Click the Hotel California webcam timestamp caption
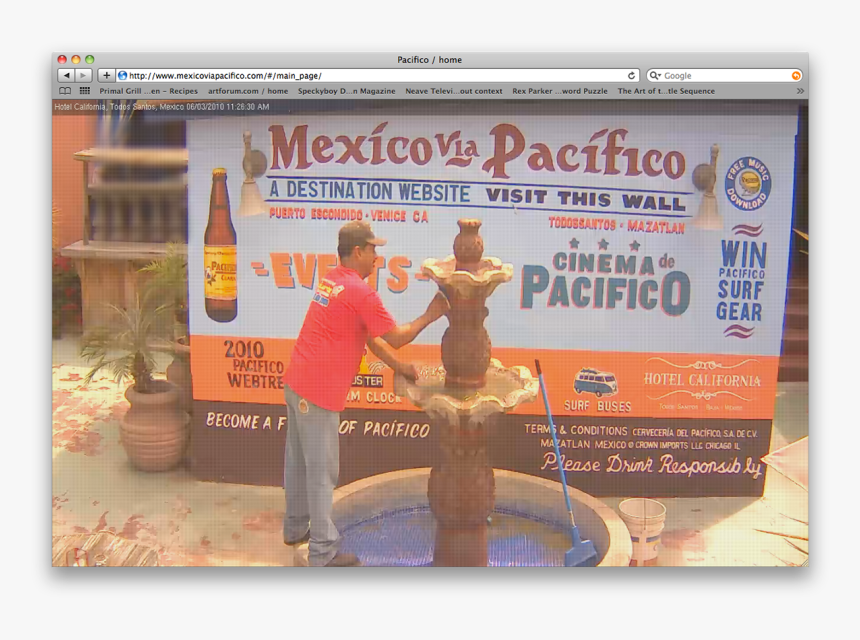 162,107
